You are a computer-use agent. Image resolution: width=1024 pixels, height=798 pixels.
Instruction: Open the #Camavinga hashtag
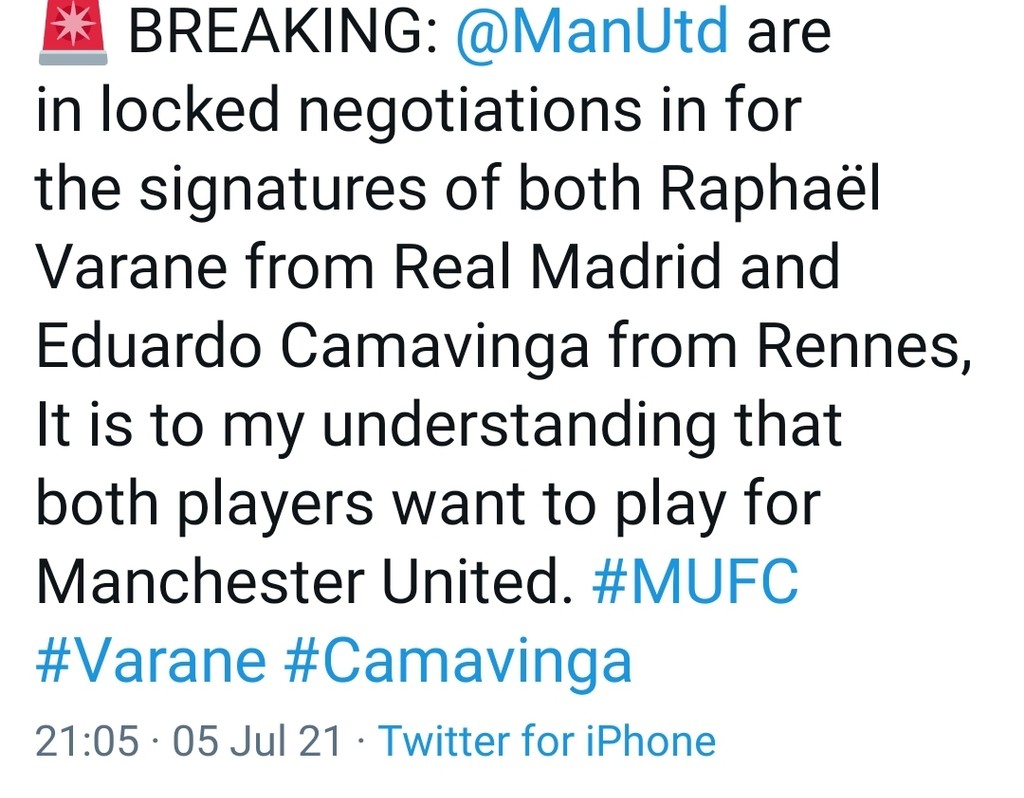tap(459, 661)
